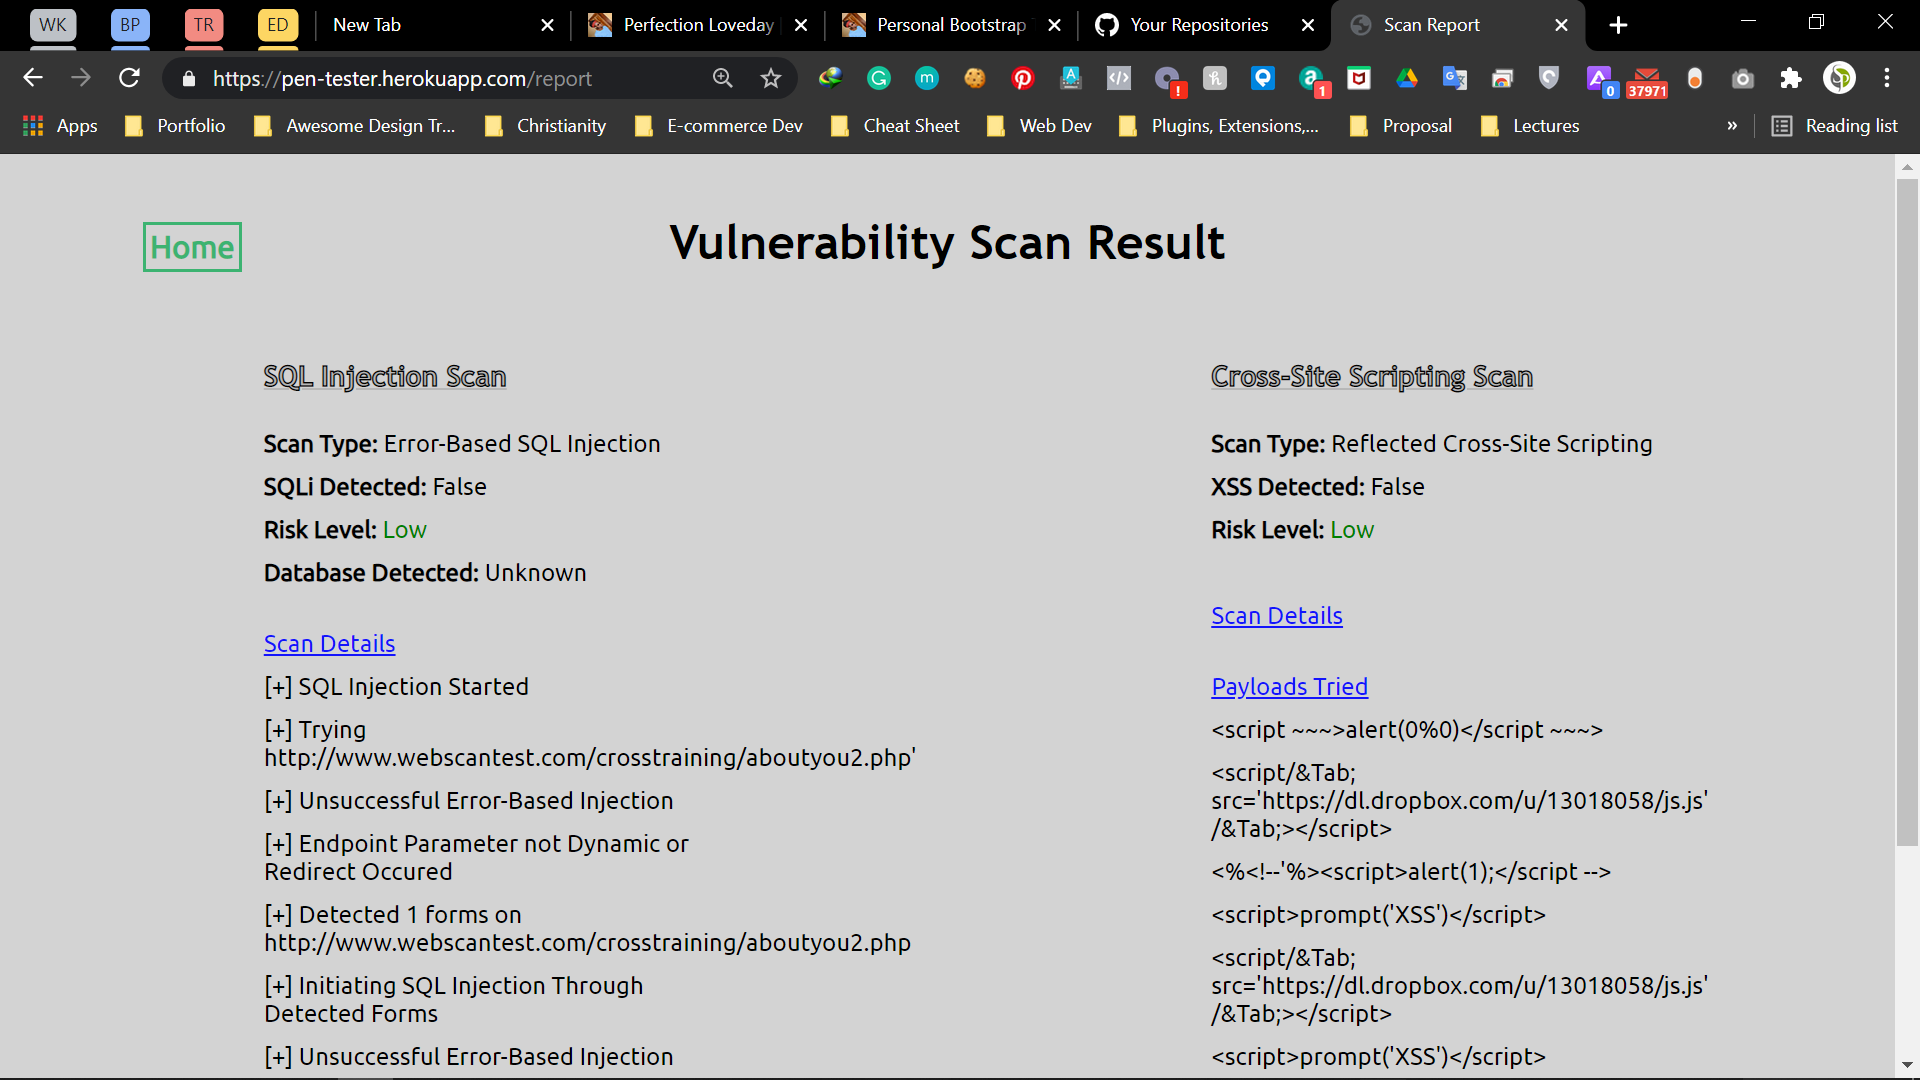Open the ED tab group
Screen dimensions: 1920x1080
pyautogui.click(x=278, y=25)
